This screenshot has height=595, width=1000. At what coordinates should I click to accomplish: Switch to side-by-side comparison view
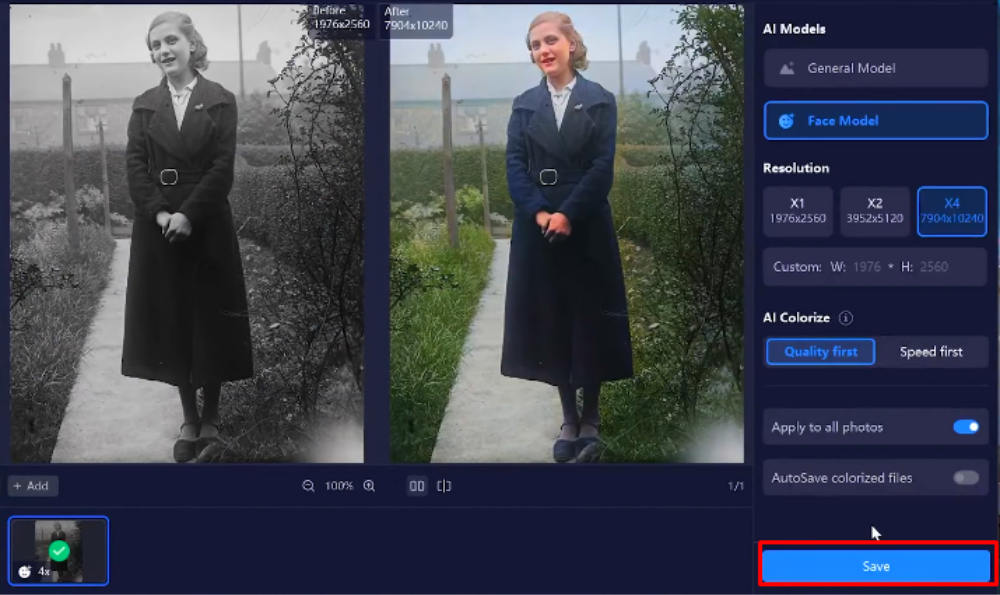[417, 486]
